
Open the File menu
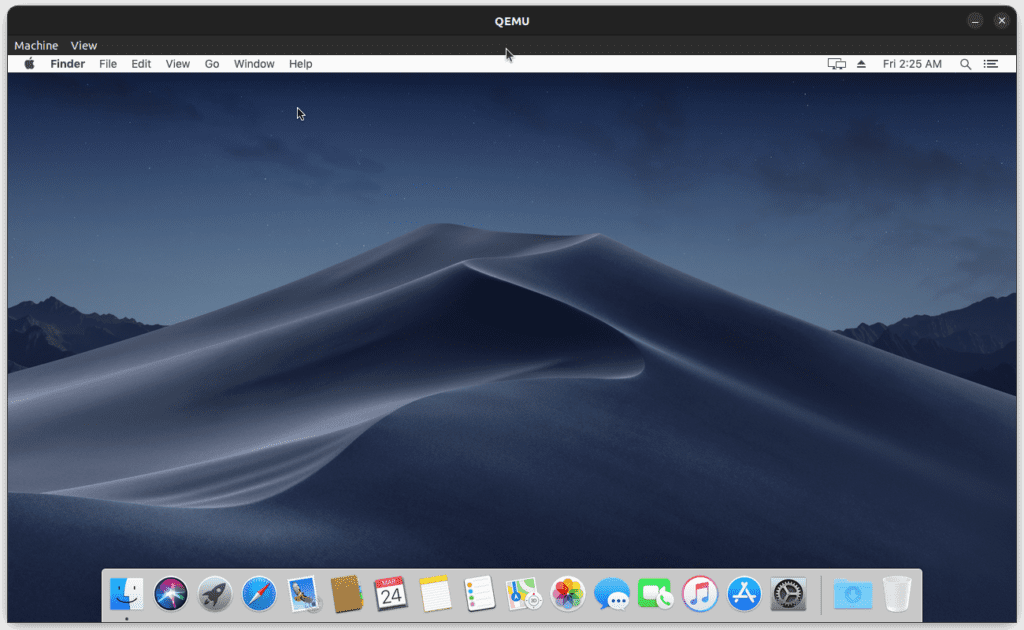(x=108, y=64)
